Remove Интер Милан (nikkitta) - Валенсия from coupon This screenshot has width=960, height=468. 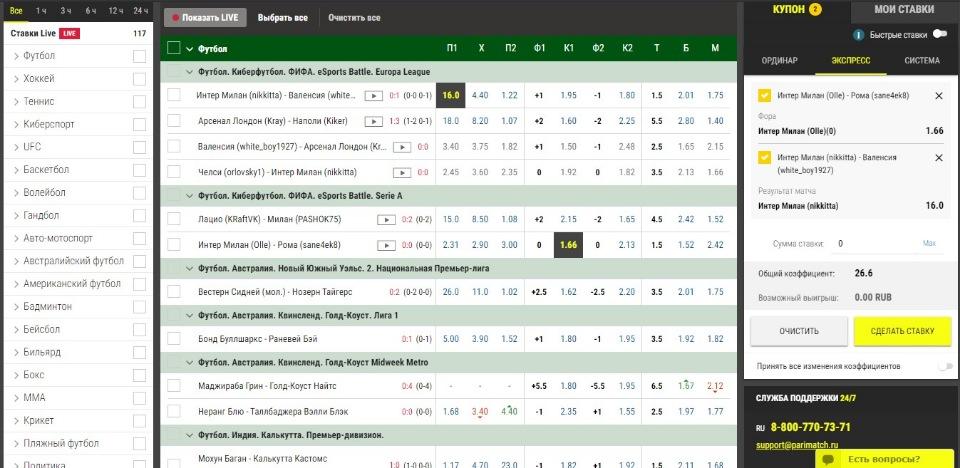(x=939, y=157)
